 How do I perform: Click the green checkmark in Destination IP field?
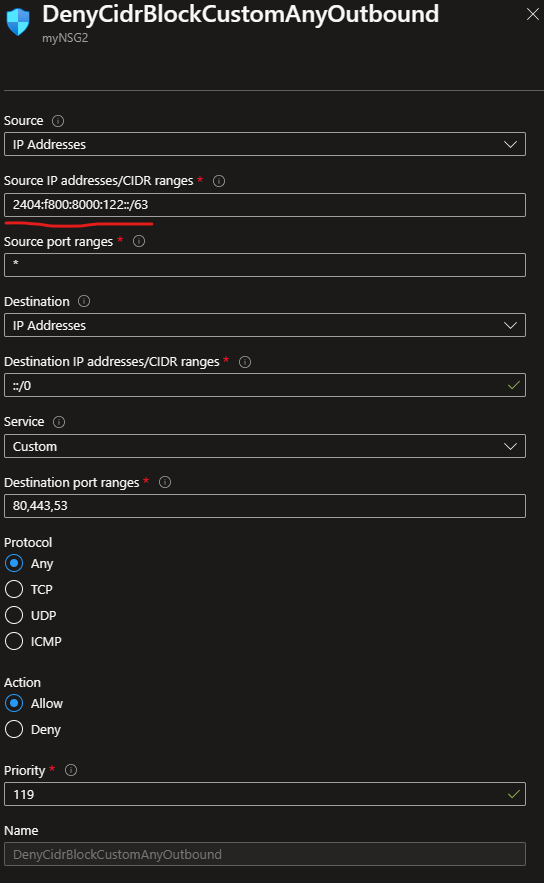[x=514, y=385]
